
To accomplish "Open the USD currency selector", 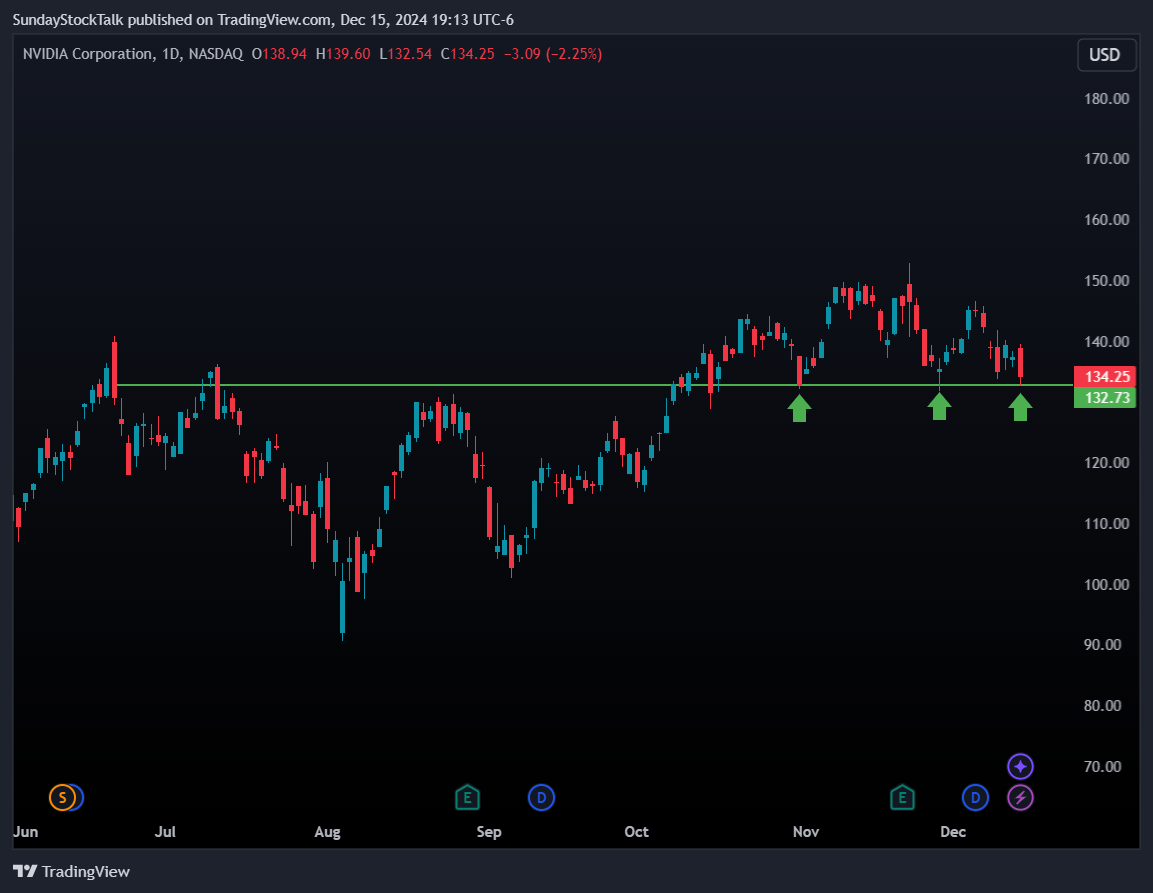I will [1106, 55].
